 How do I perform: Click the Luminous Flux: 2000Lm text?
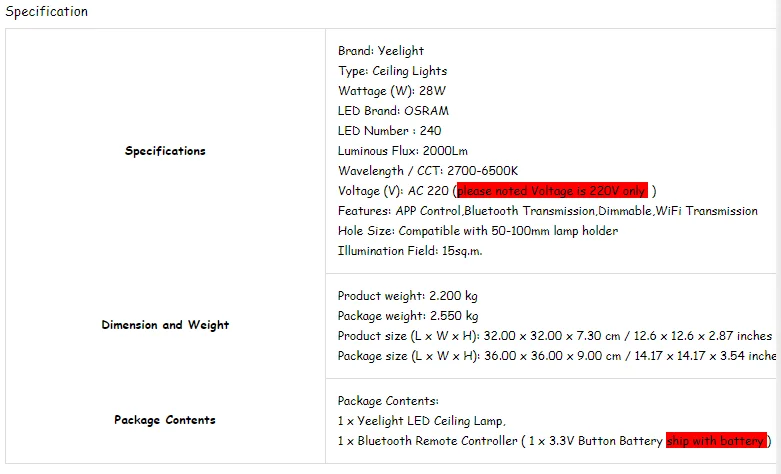point(402,151)
